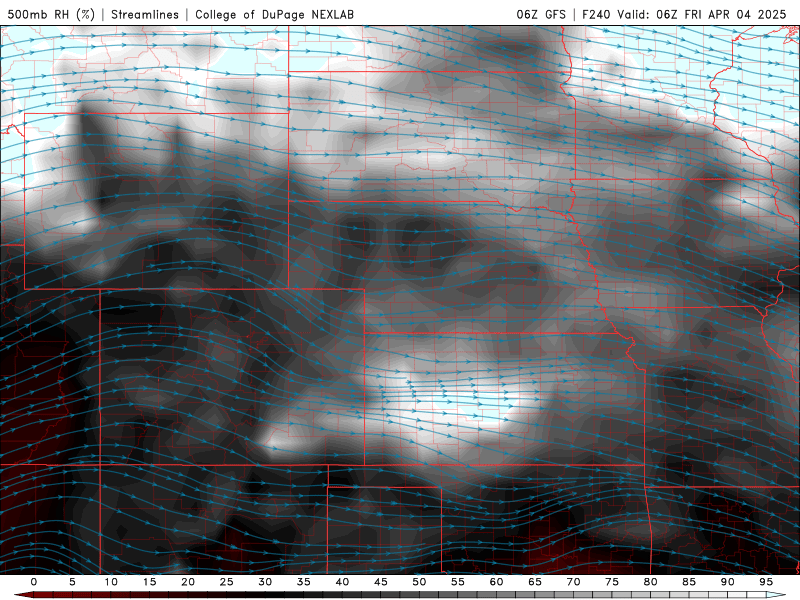
Task: Click the color bar label '70'
Action: coord(573,582)
